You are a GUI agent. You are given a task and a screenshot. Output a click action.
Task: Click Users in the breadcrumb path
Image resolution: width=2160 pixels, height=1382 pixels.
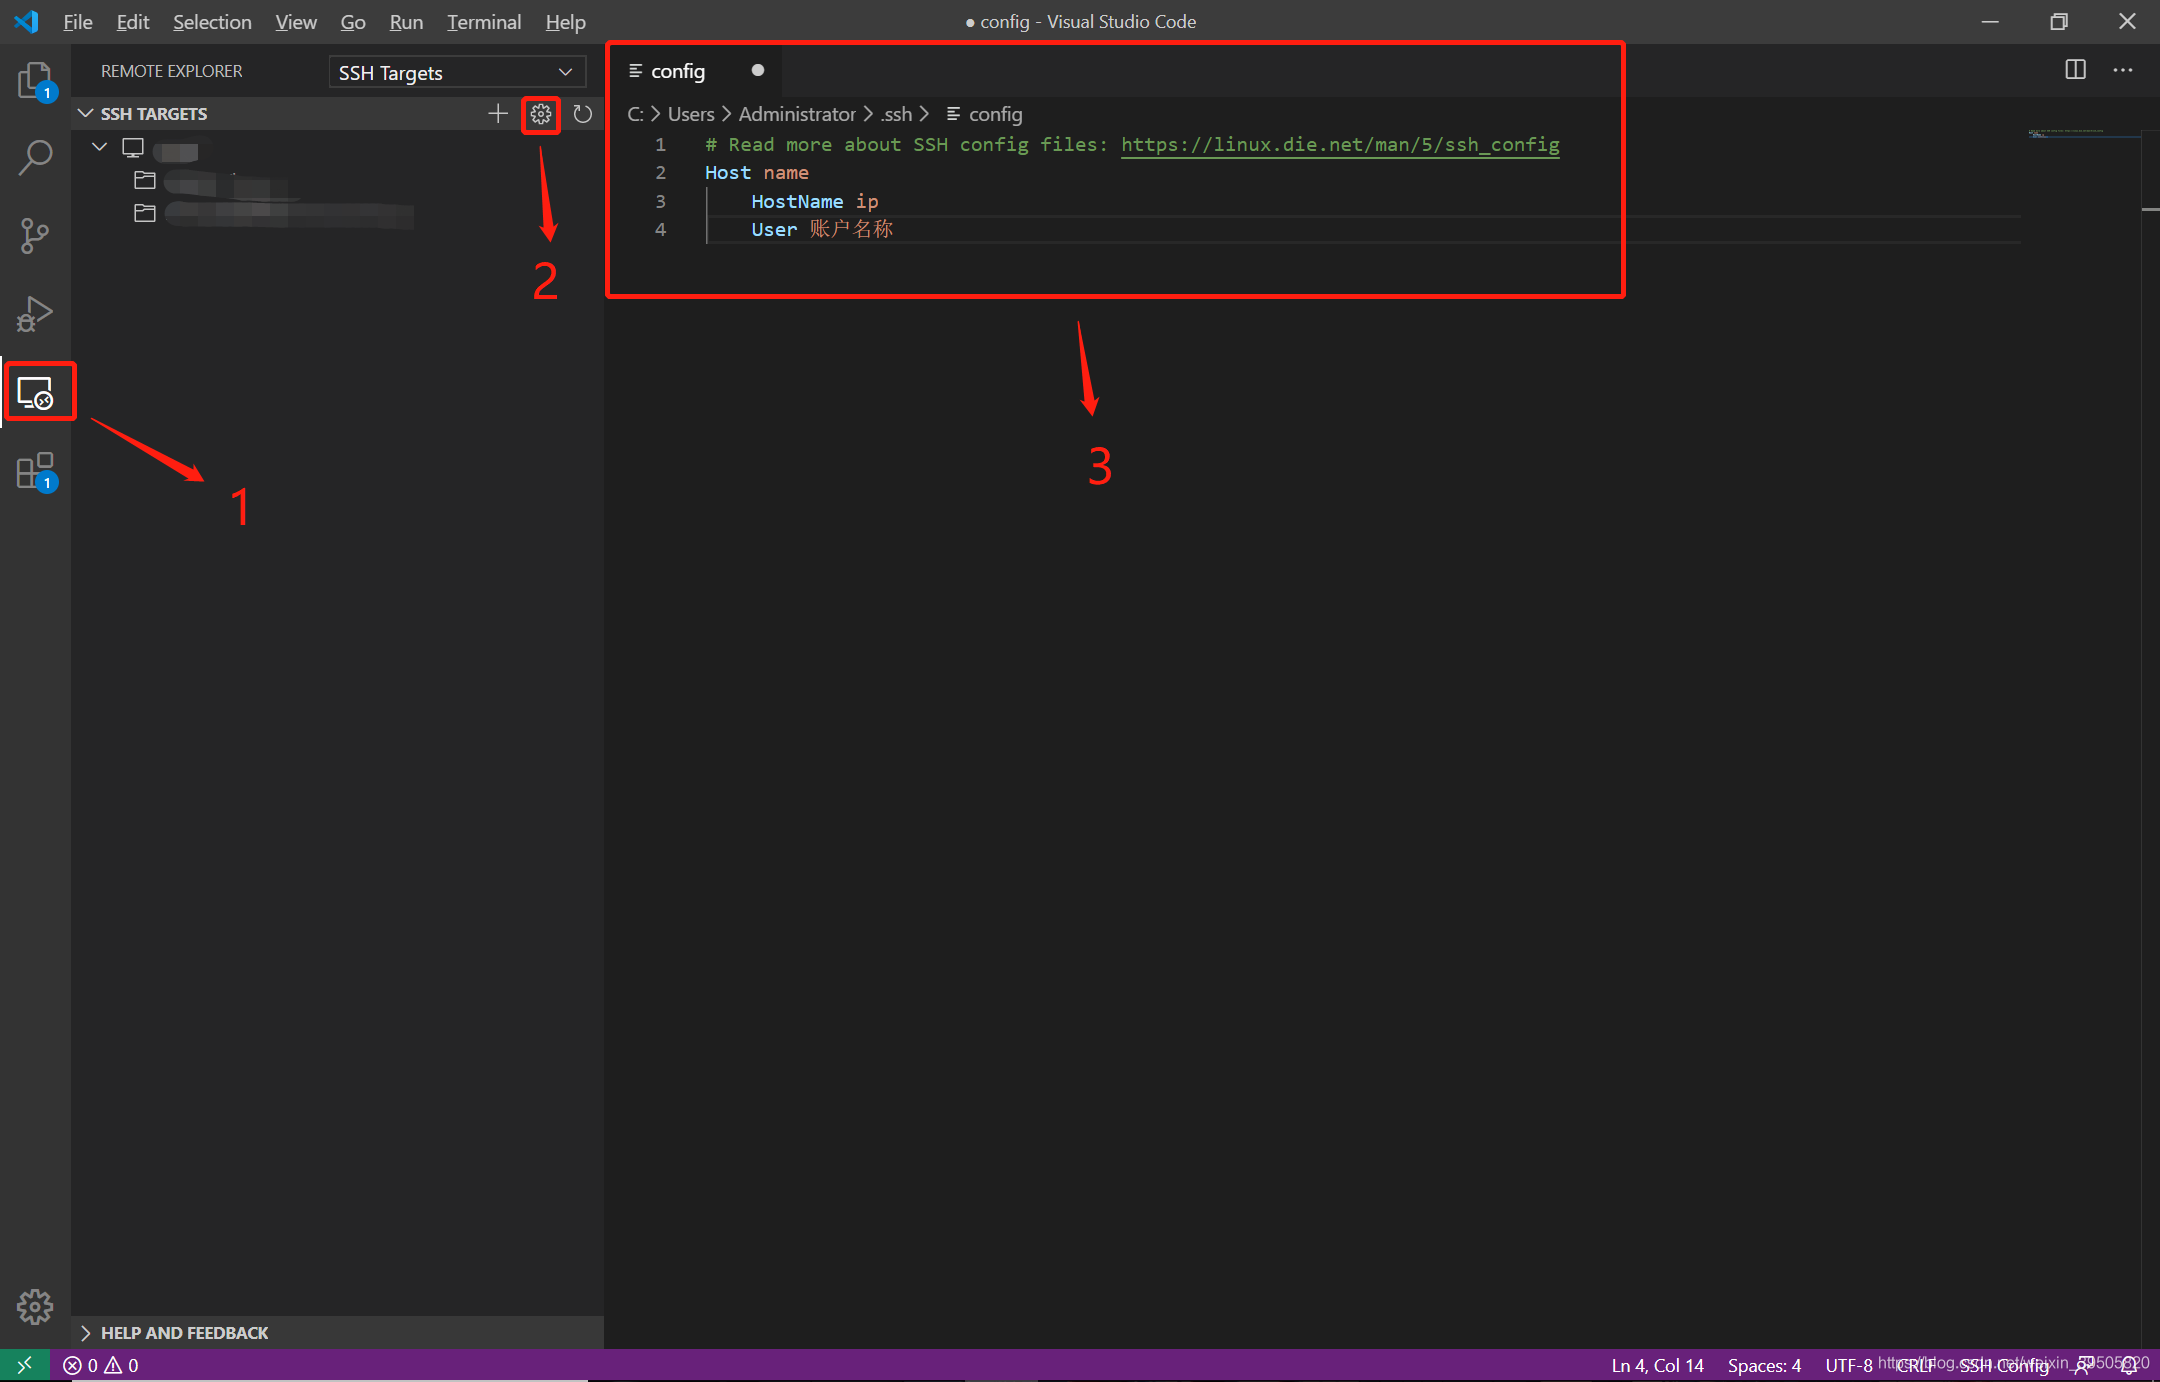[691, 114]
